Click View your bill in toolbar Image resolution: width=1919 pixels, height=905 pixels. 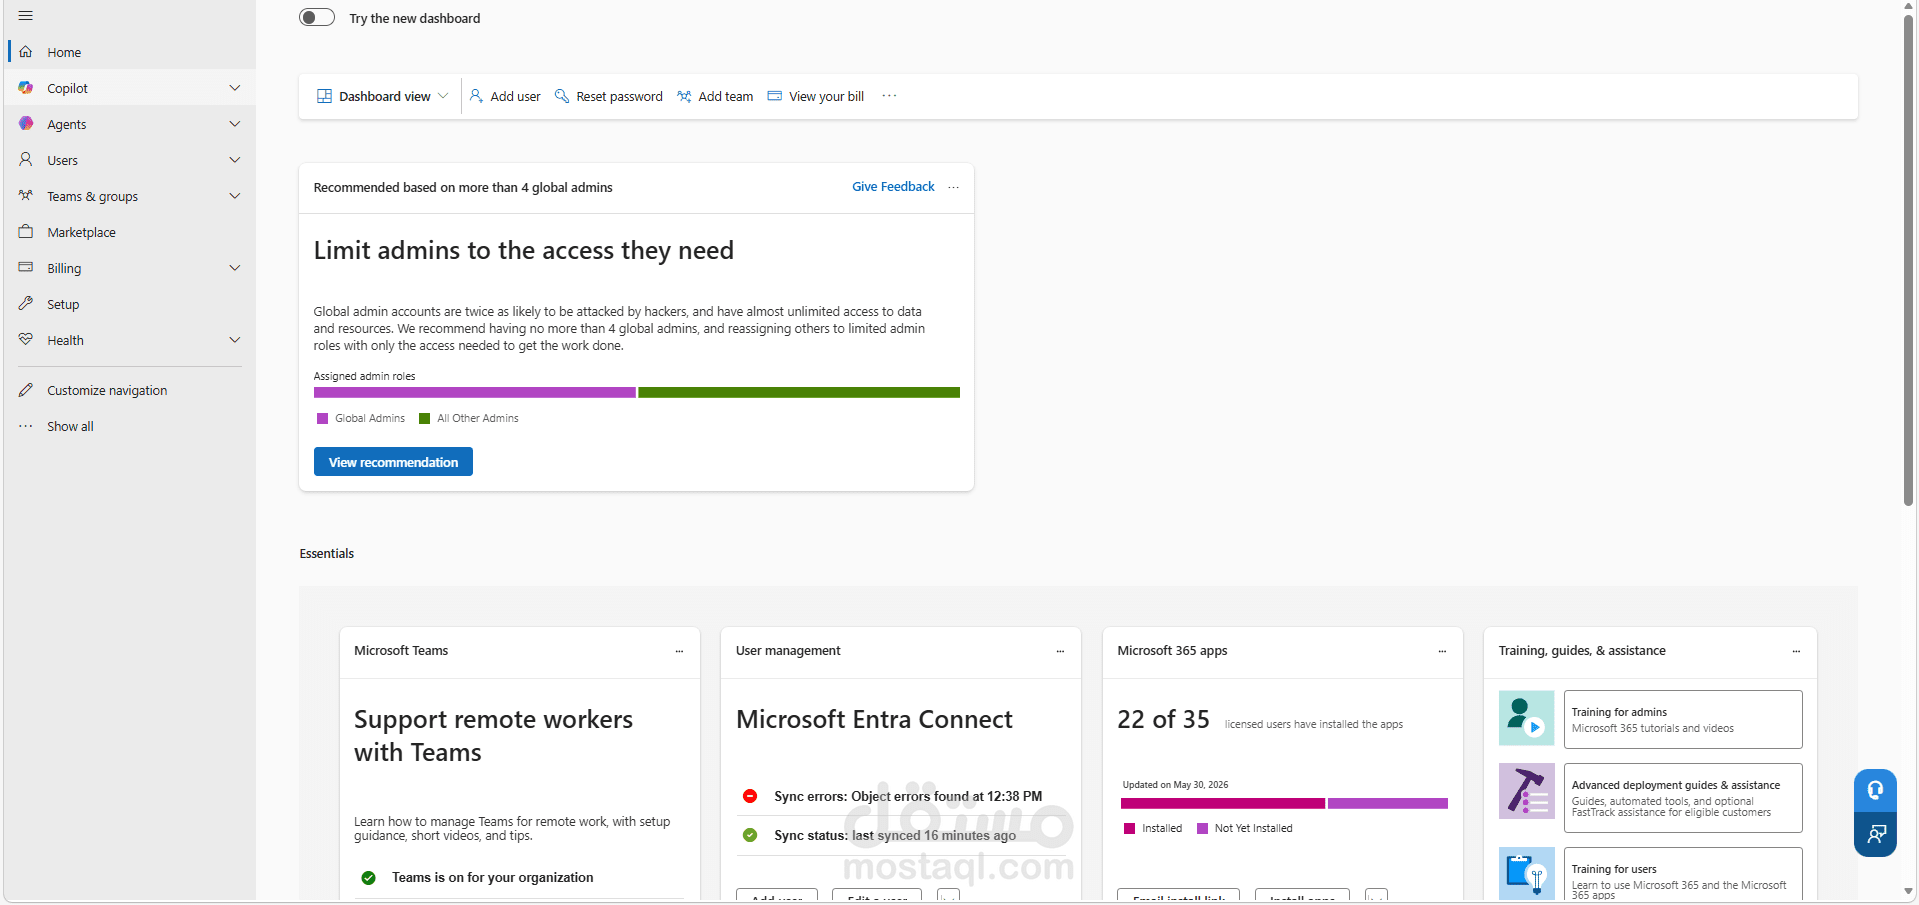[x=816, y=96]
